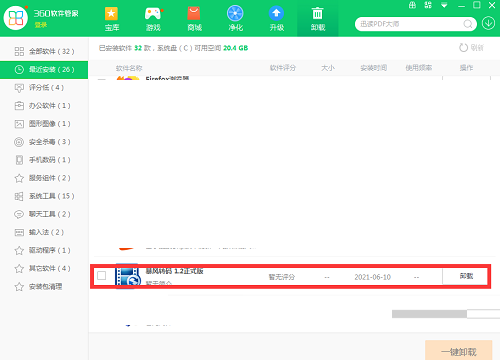Click the 登录 login link
500x360 pixels.
pyautogui.click(x=41, y=25)
